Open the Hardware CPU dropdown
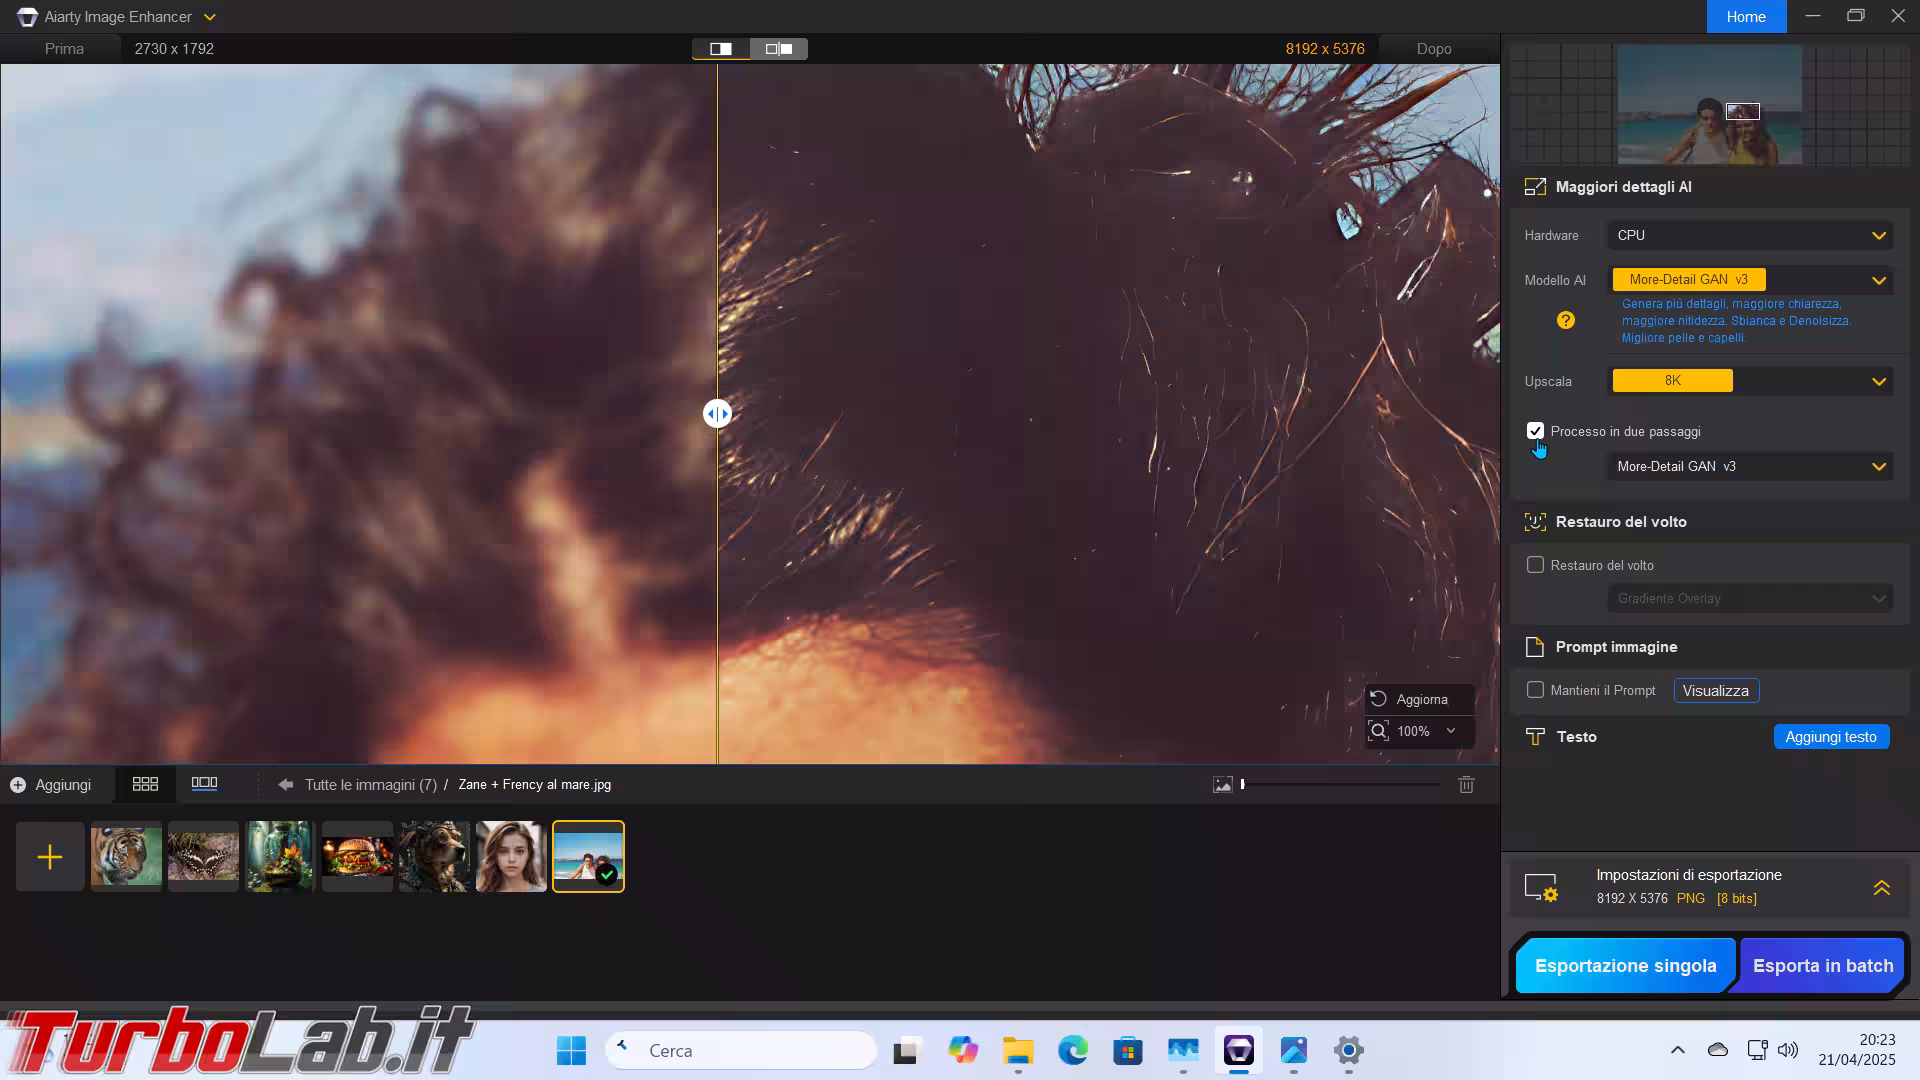Viewport: 1920px width, 1080px height. (x=1750, y=236)
